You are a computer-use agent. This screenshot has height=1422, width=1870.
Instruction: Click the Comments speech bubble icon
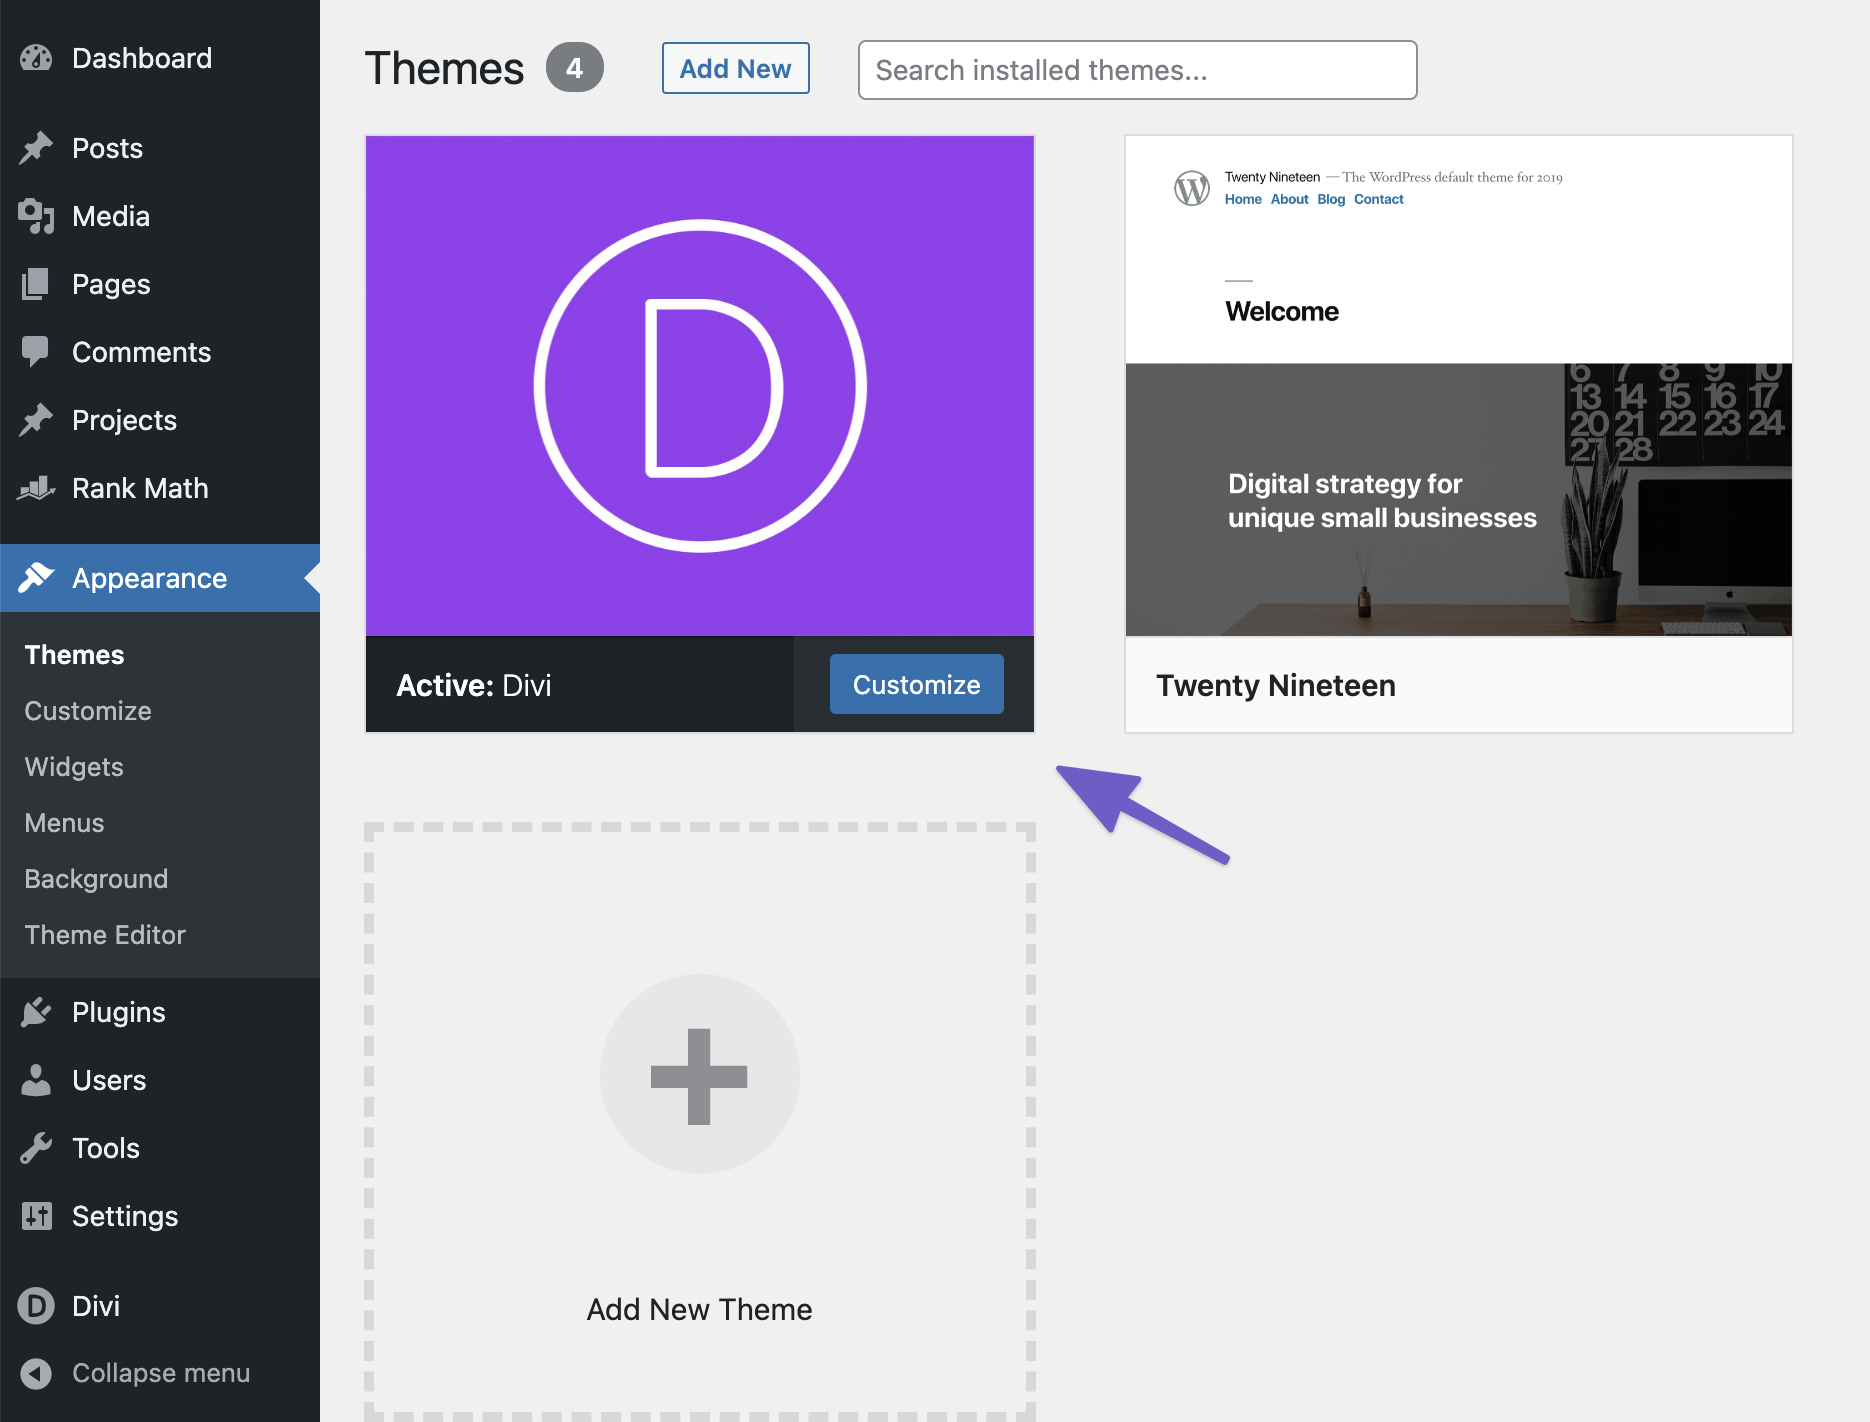36,352
